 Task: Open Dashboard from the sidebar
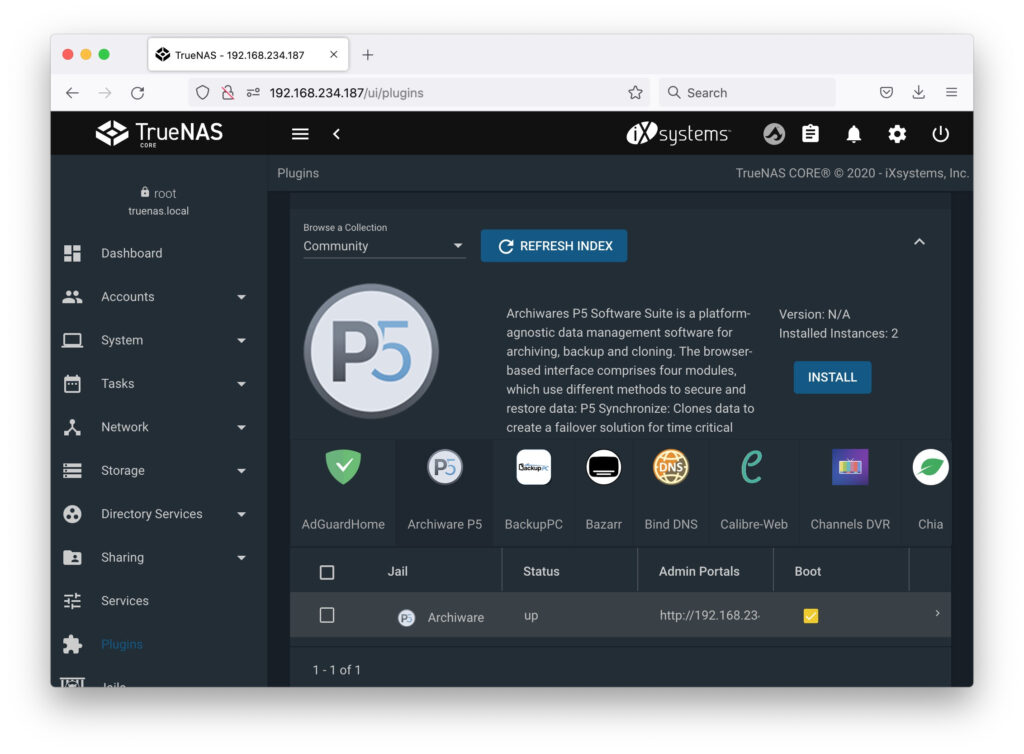[131, 253]
